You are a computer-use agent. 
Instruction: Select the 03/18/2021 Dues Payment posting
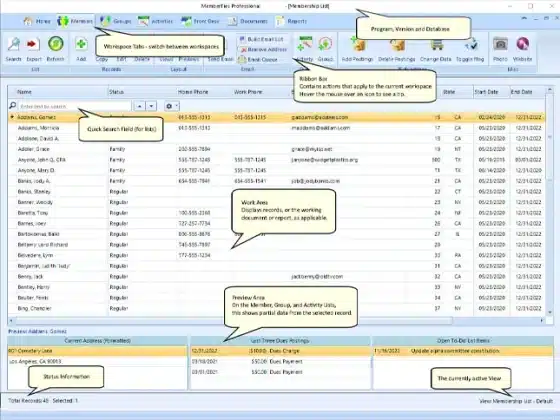click(x=280, y=361)
